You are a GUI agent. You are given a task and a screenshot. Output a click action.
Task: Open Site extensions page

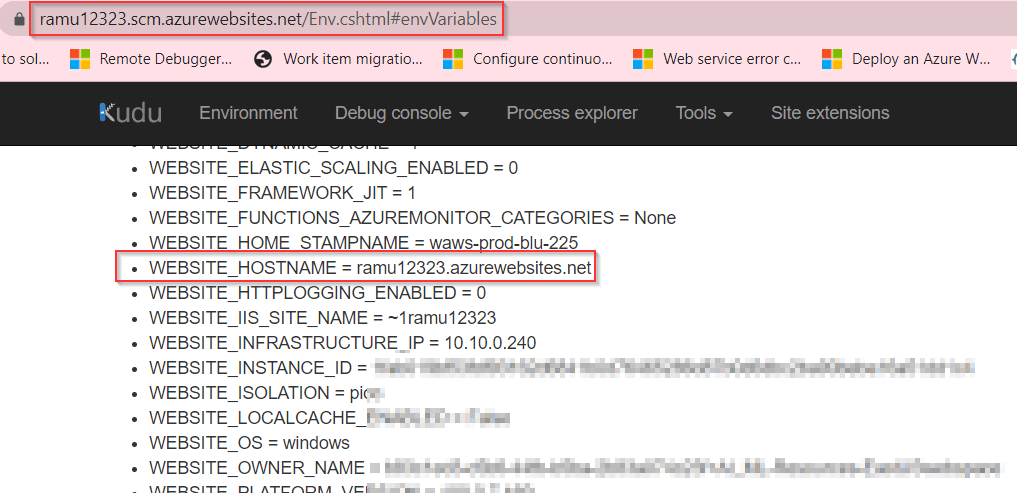830,113
